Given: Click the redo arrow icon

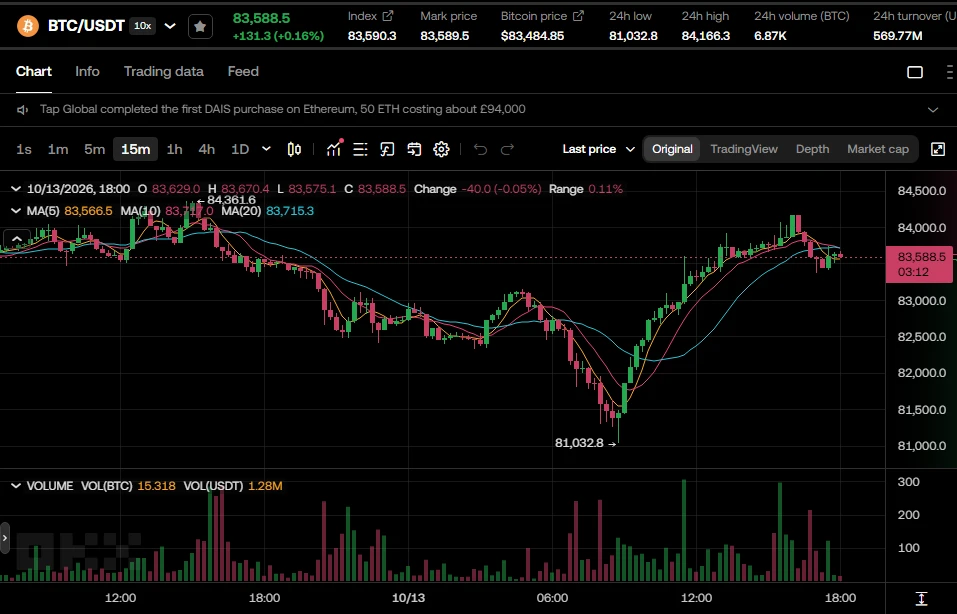Looking at the screenshot, I should 507,149.
